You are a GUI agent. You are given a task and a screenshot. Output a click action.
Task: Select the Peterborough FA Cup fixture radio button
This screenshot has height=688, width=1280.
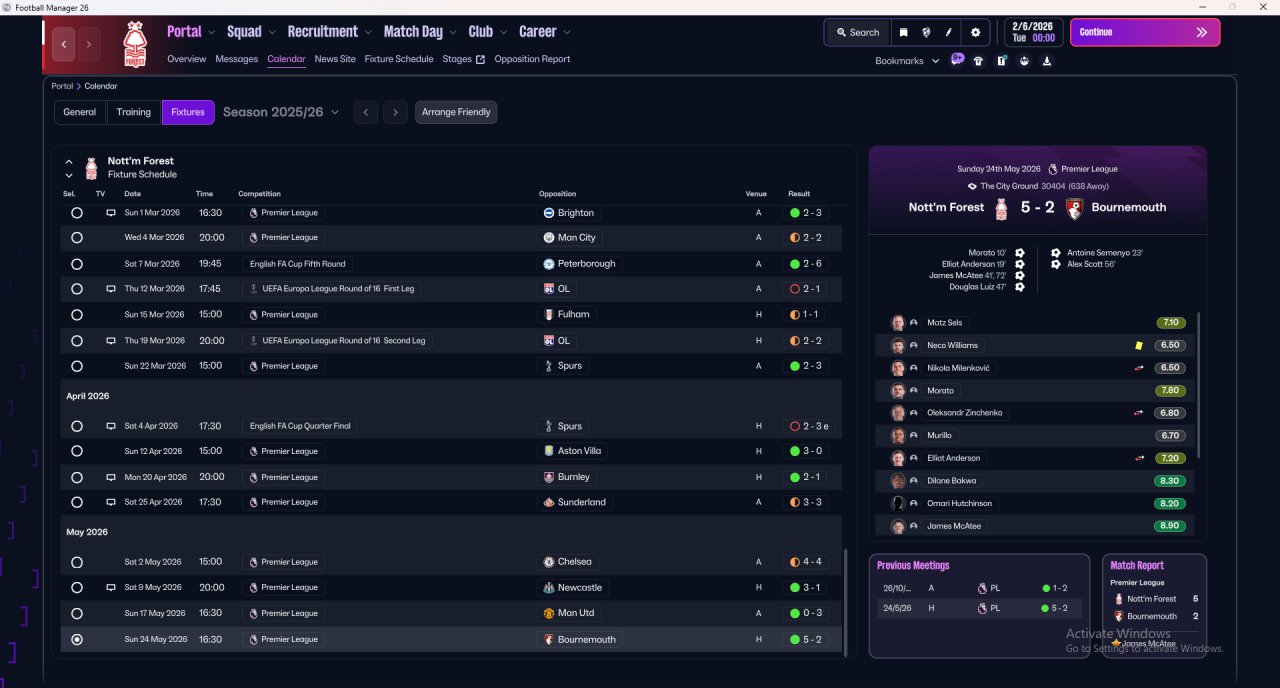click(77, 264)
